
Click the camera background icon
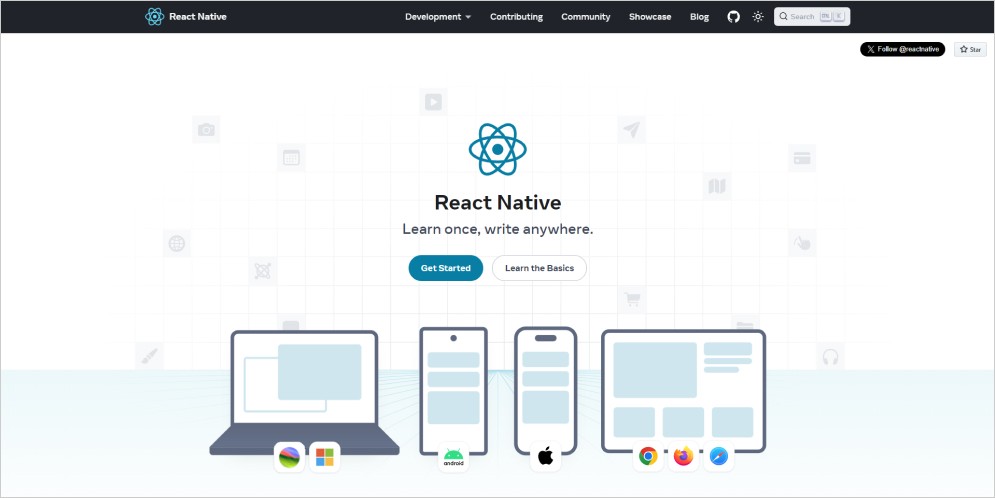click(206, 129)
